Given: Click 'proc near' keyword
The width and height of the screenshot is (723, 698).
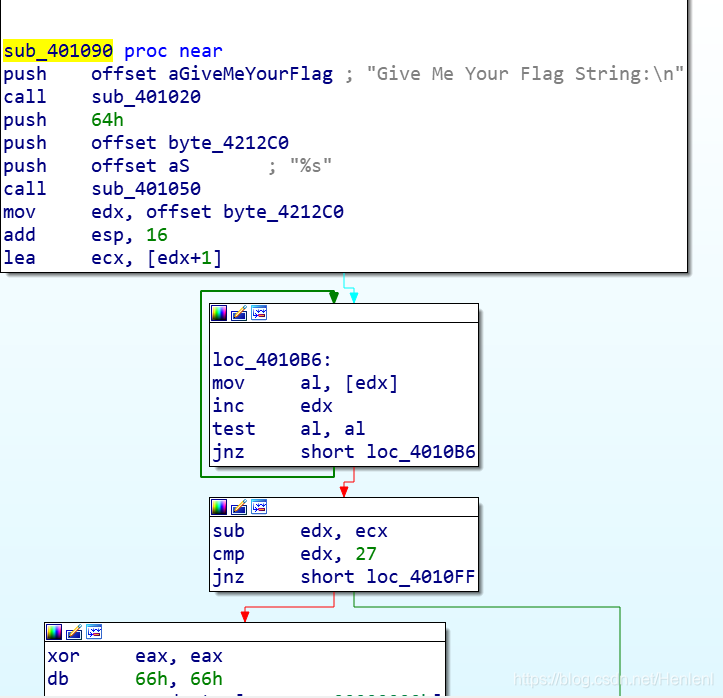Looking at the screenshot, I should click(x=173, y=51).
